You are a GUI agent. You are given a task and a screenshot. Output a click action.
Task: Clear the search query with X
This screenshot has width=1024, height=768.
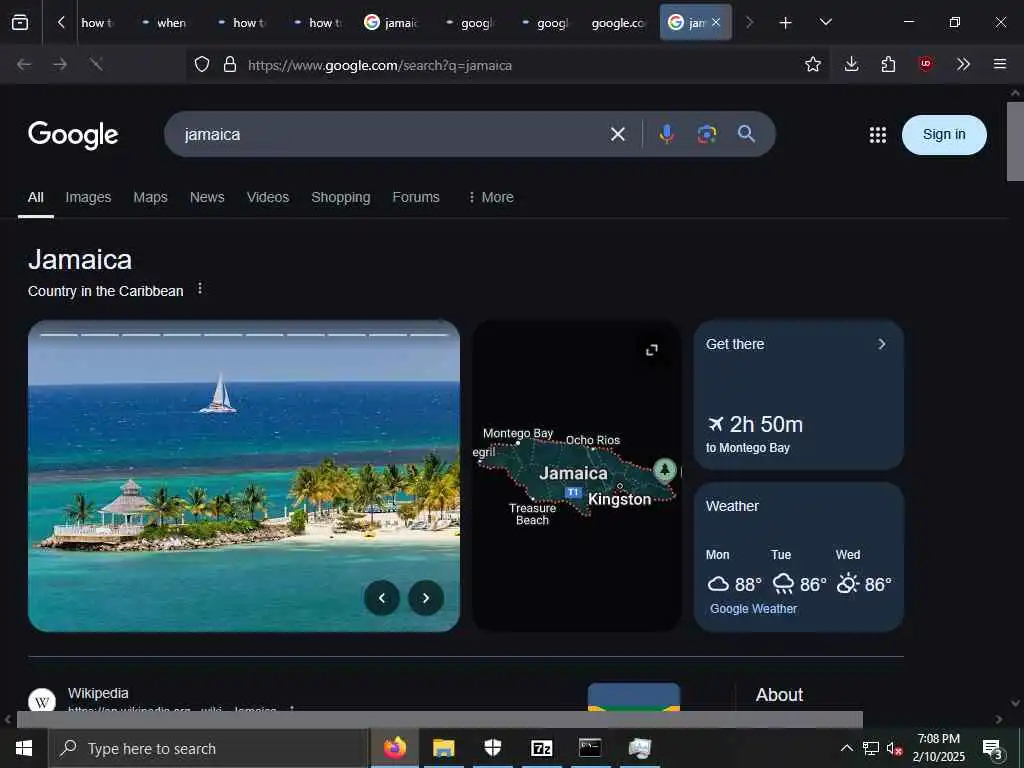pyautogui.click(x=617, y=135)
